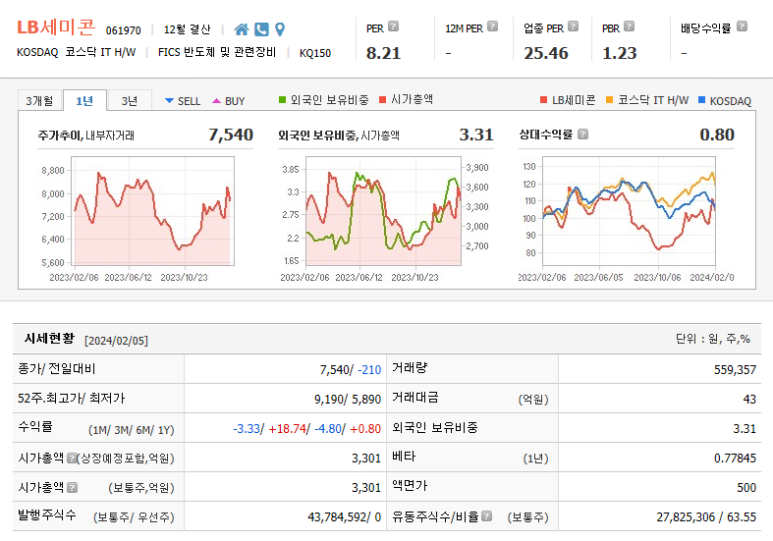
Task: Click the LB세미콘 company name title
Action: [56, 28]
